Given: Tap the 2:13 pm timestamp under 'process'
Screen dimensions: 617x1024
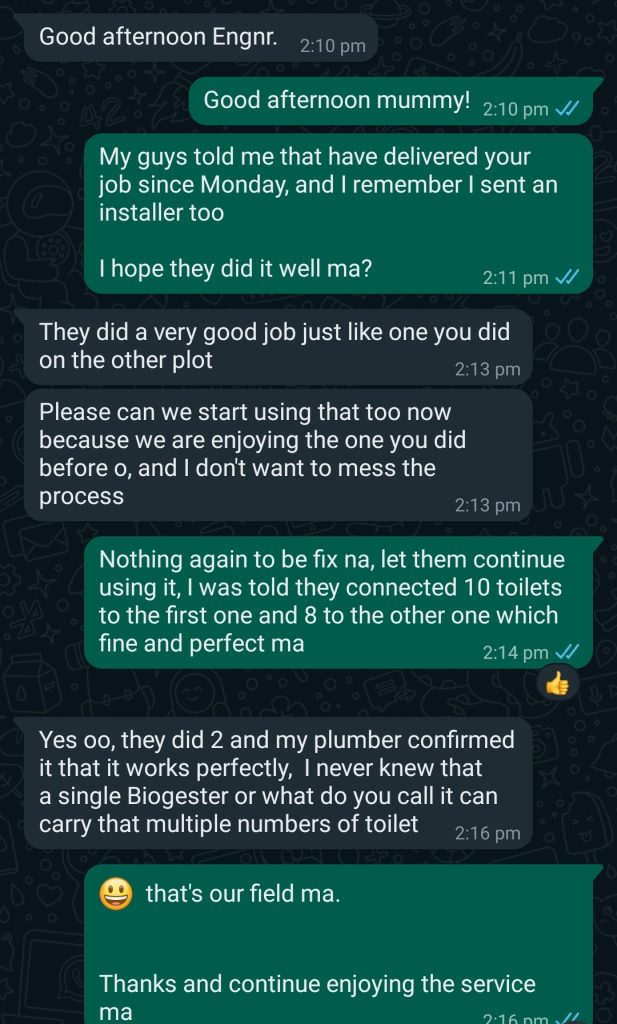Looking at the screenshot, I should (488, 505).
